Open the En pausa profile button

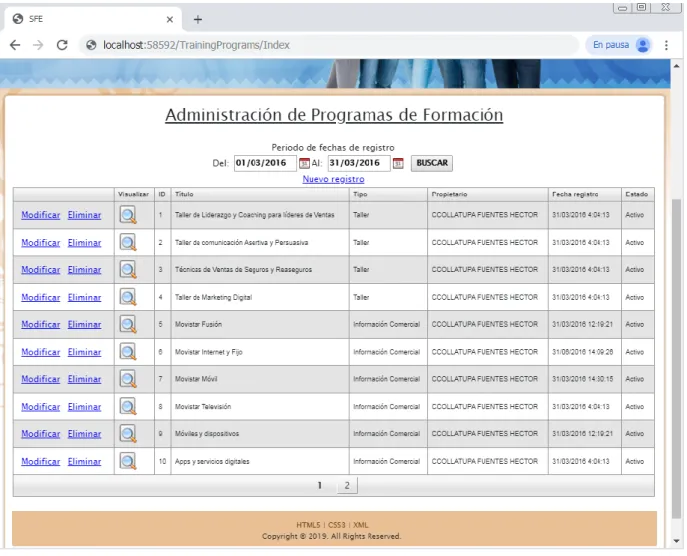coord(619,45)
